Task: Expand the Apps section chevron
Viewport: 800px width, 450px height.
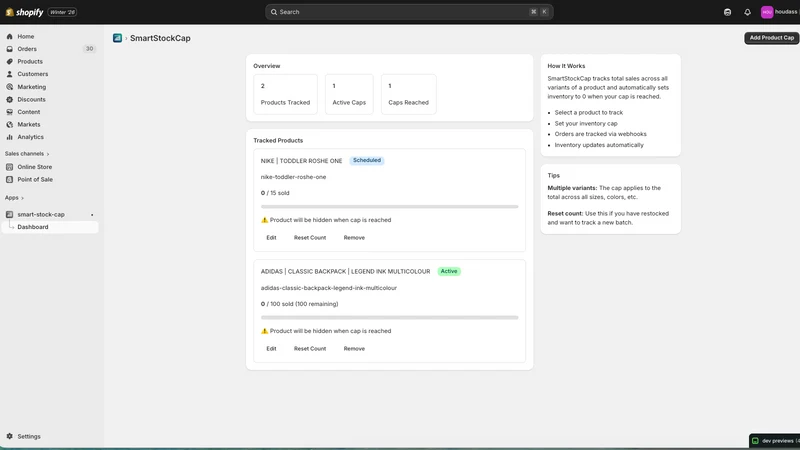Action: point(22,198)
